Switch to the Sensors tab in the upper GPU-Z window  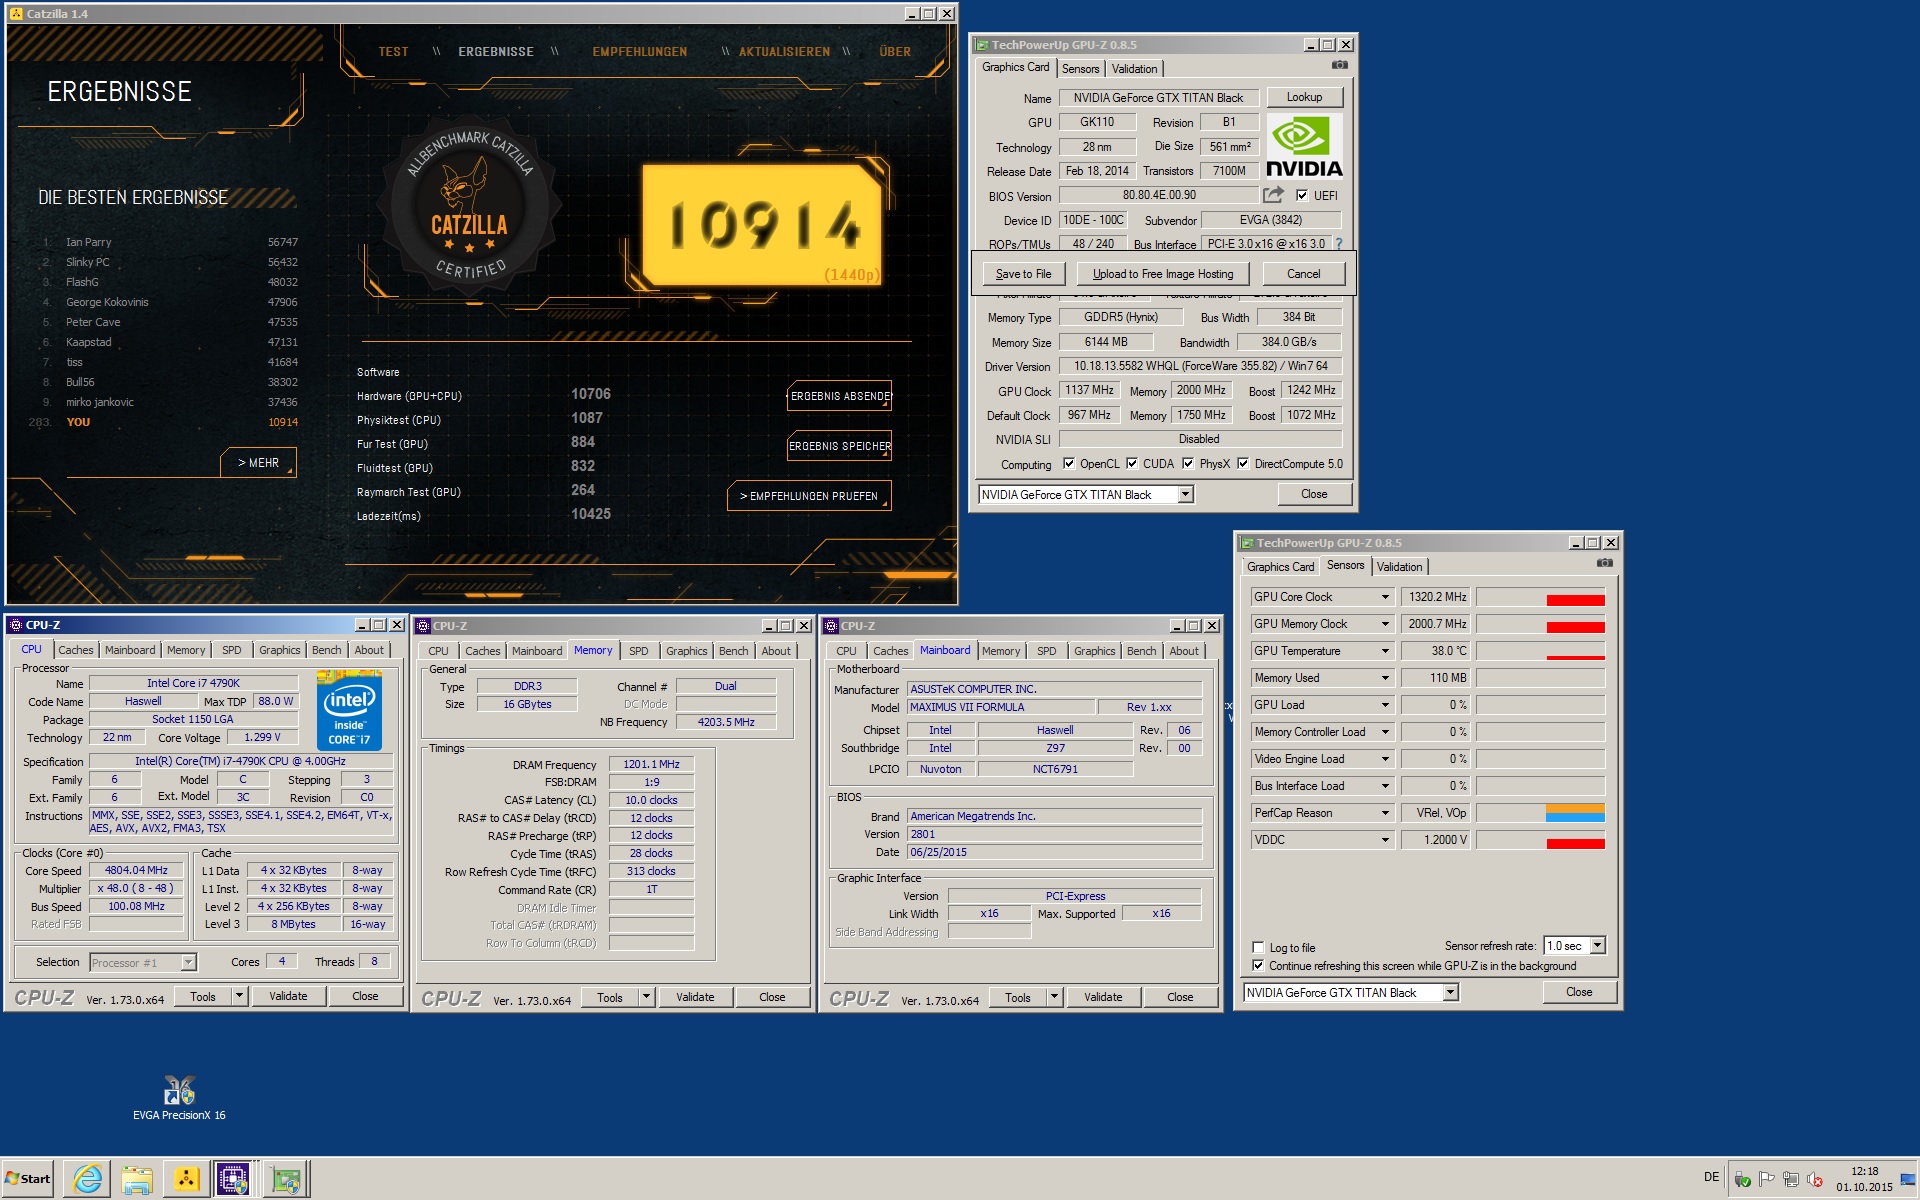coord(1080,68)
